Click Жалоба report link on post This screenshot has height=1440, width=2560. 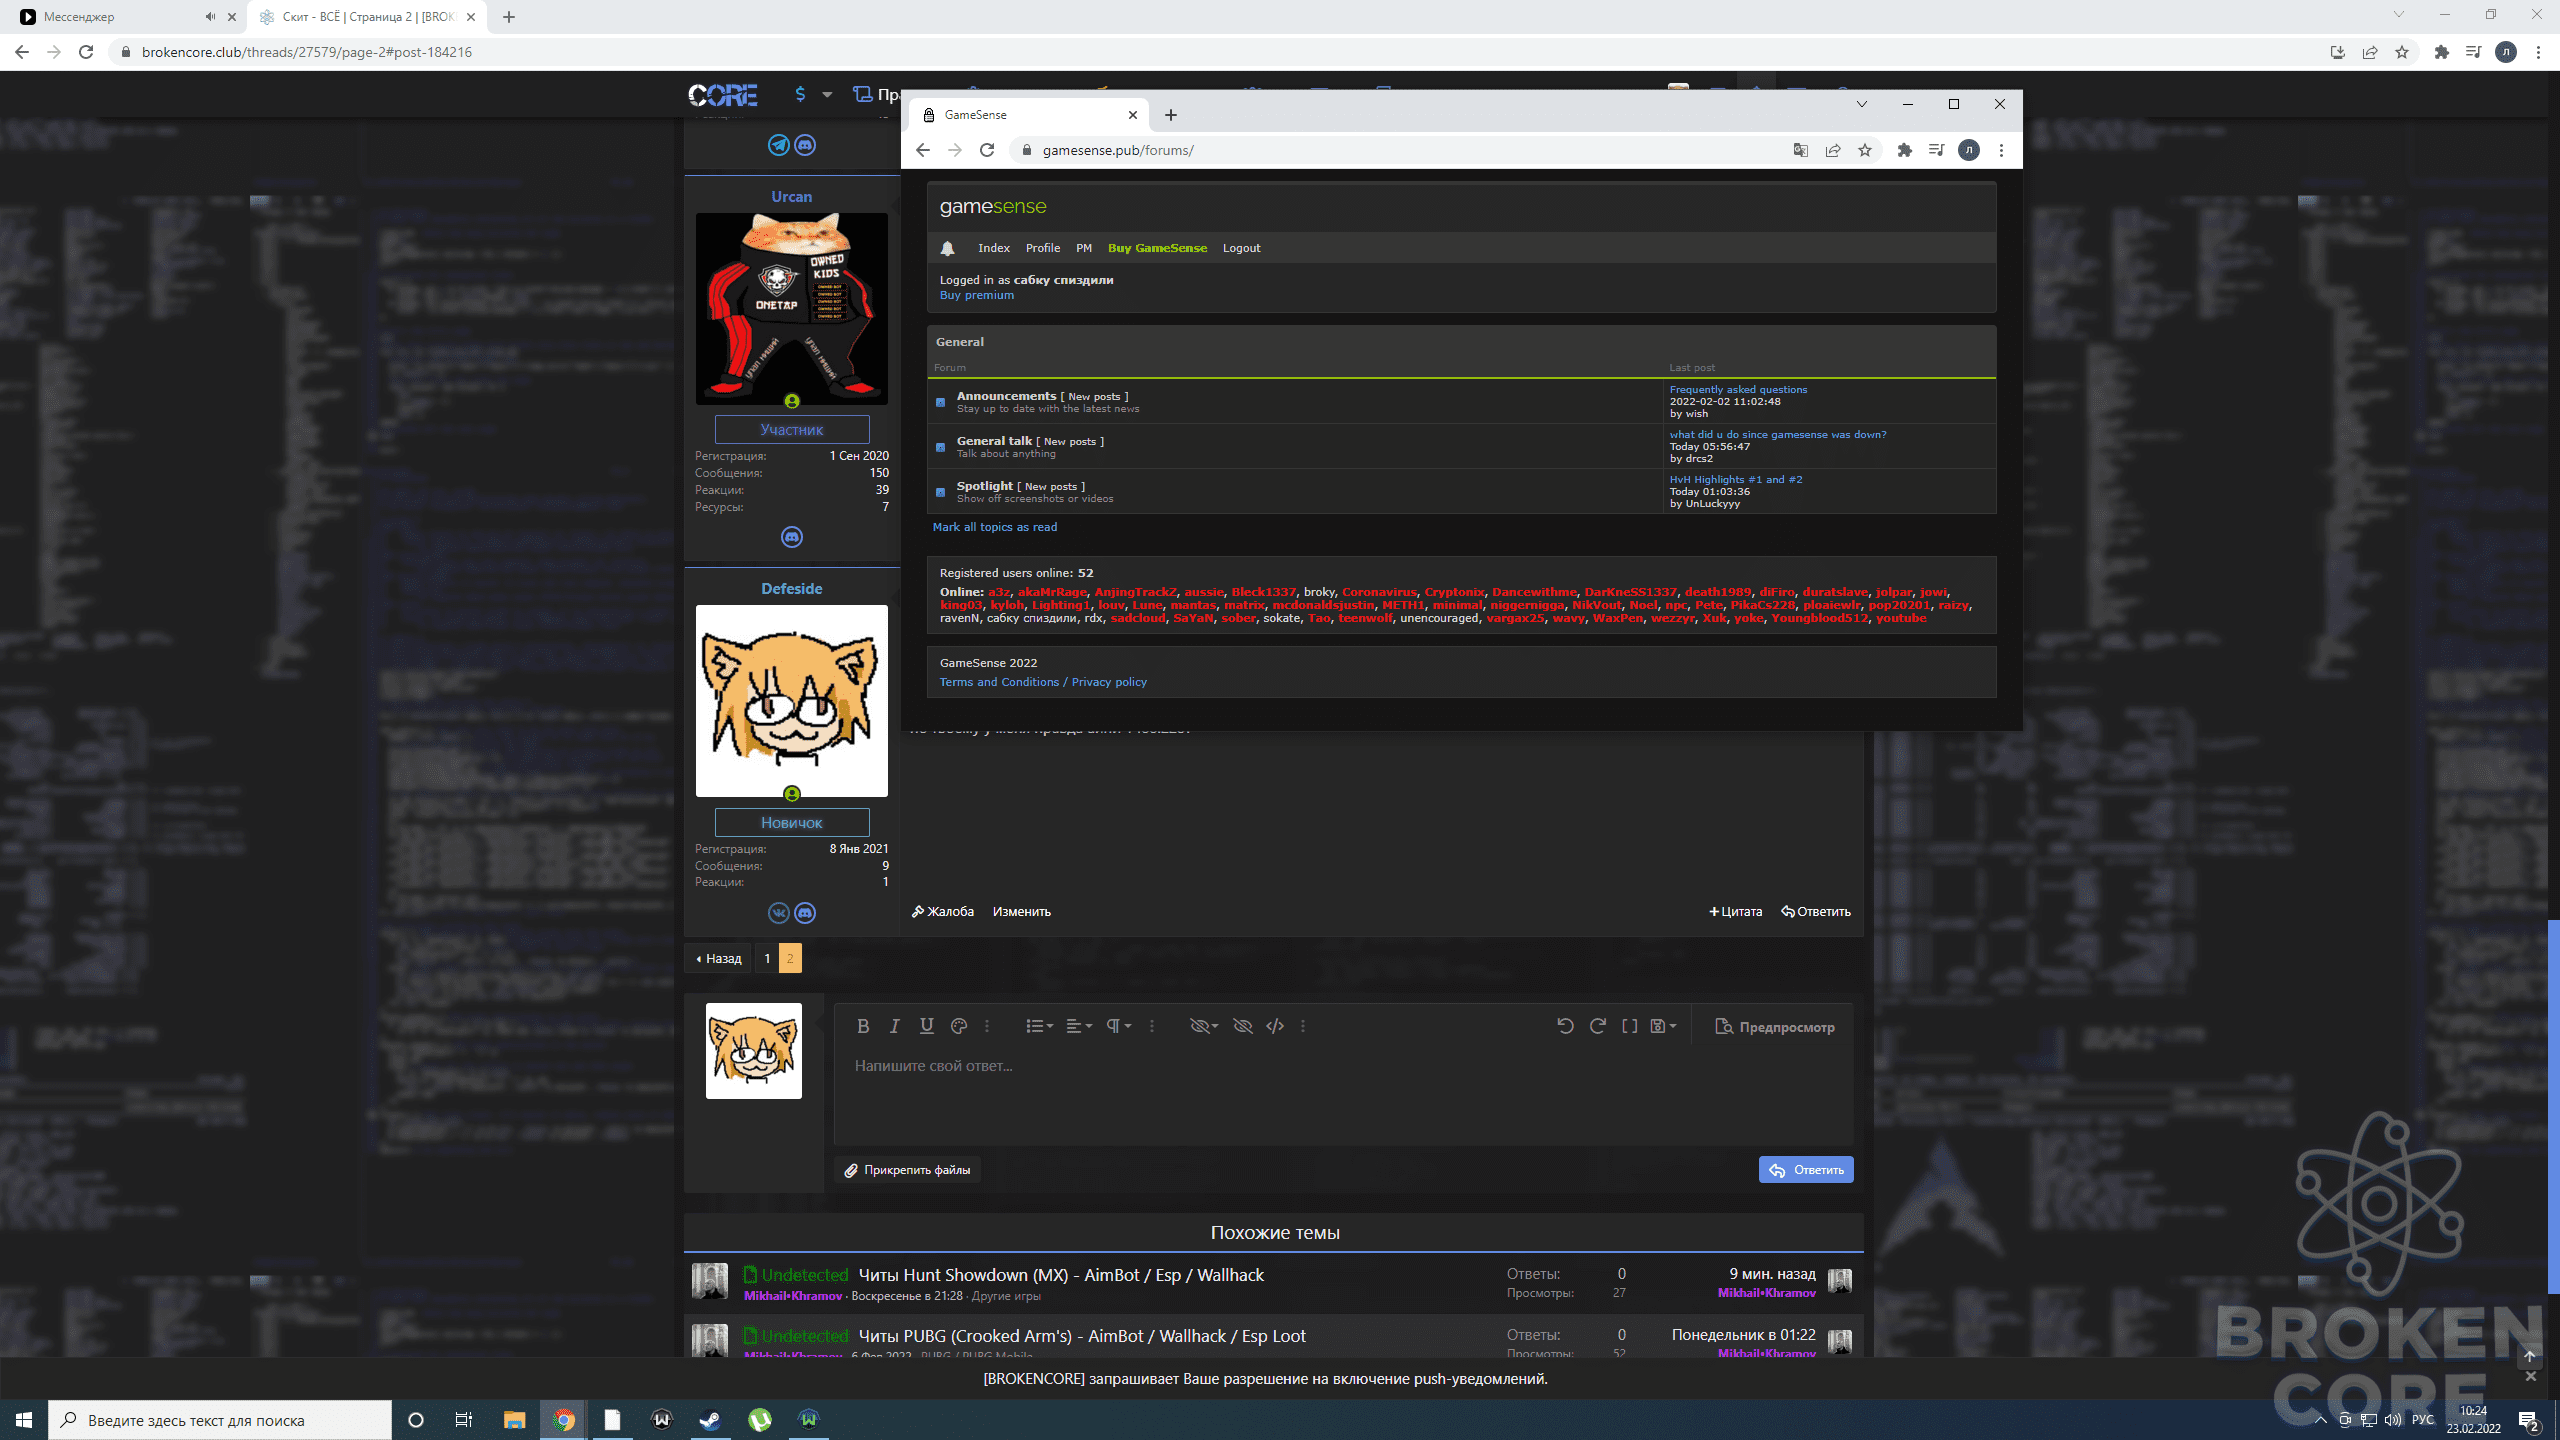943,912
